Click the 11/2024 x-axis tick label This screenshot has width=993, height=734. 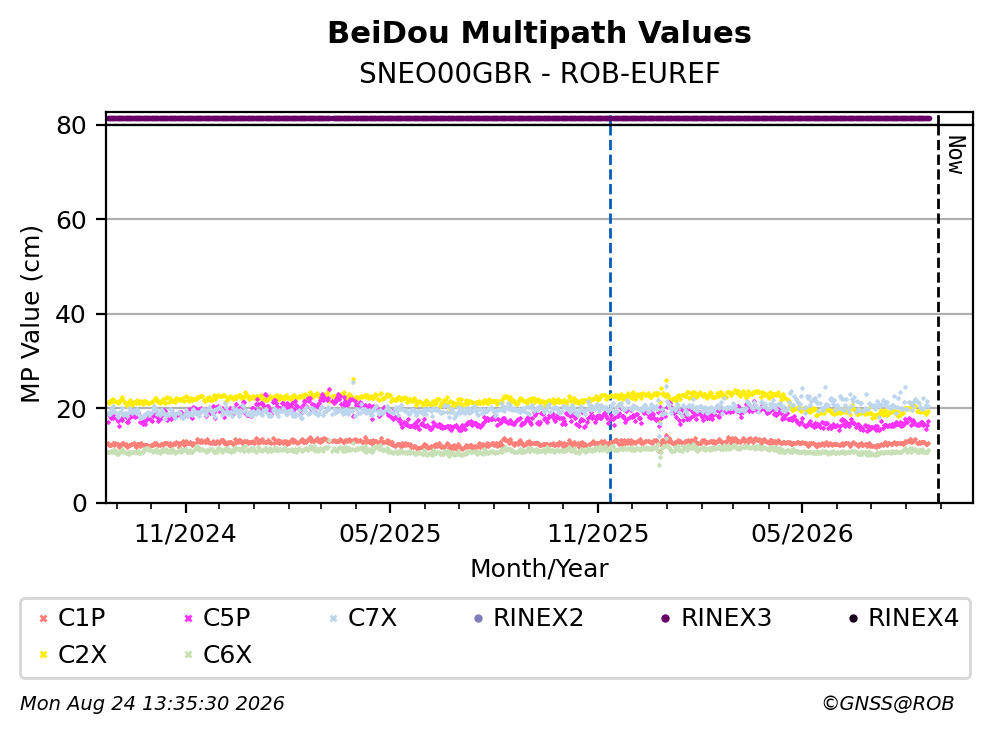185,534
